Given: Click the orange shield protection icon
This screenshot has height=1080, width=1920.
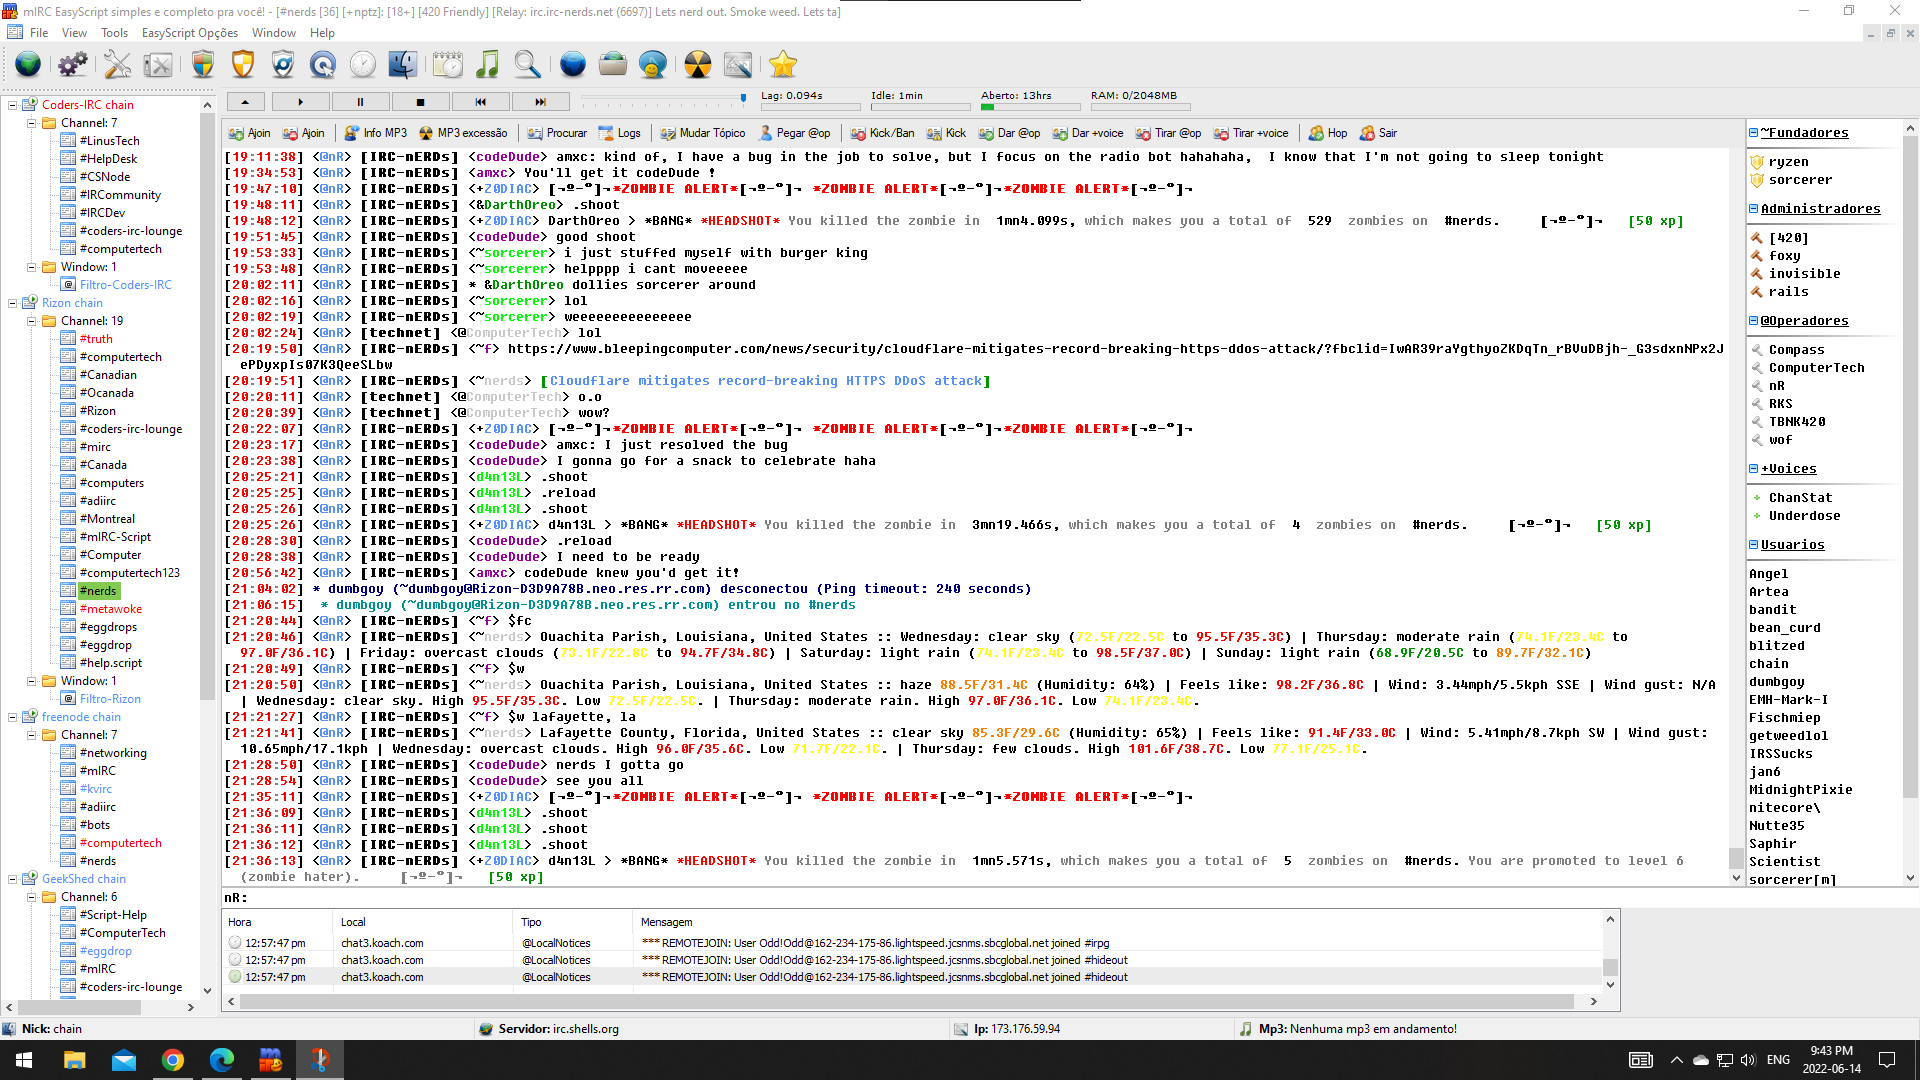Looking at the screenshot, I should 243,65.
